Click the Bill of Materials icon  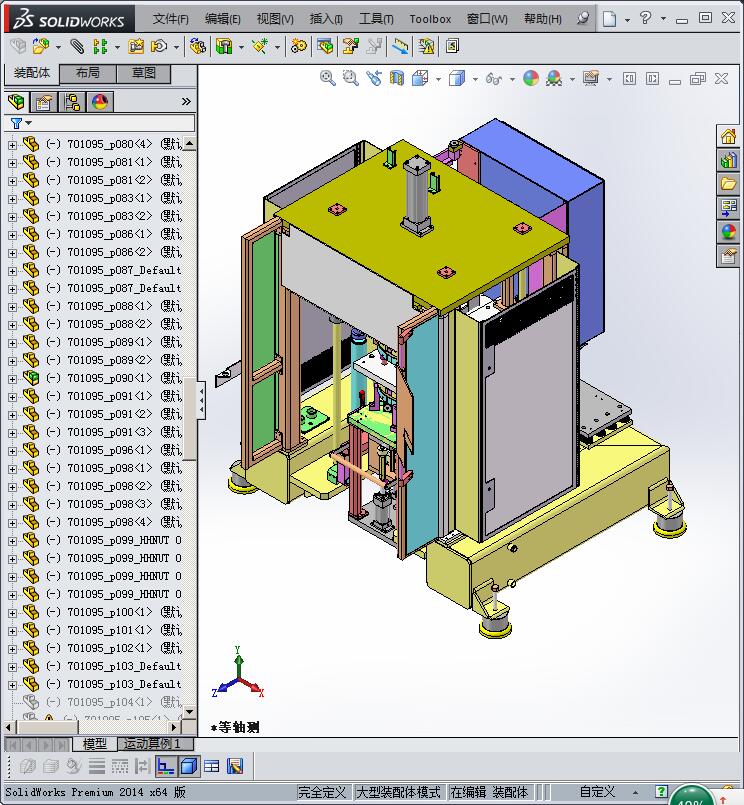pos(325,47)
